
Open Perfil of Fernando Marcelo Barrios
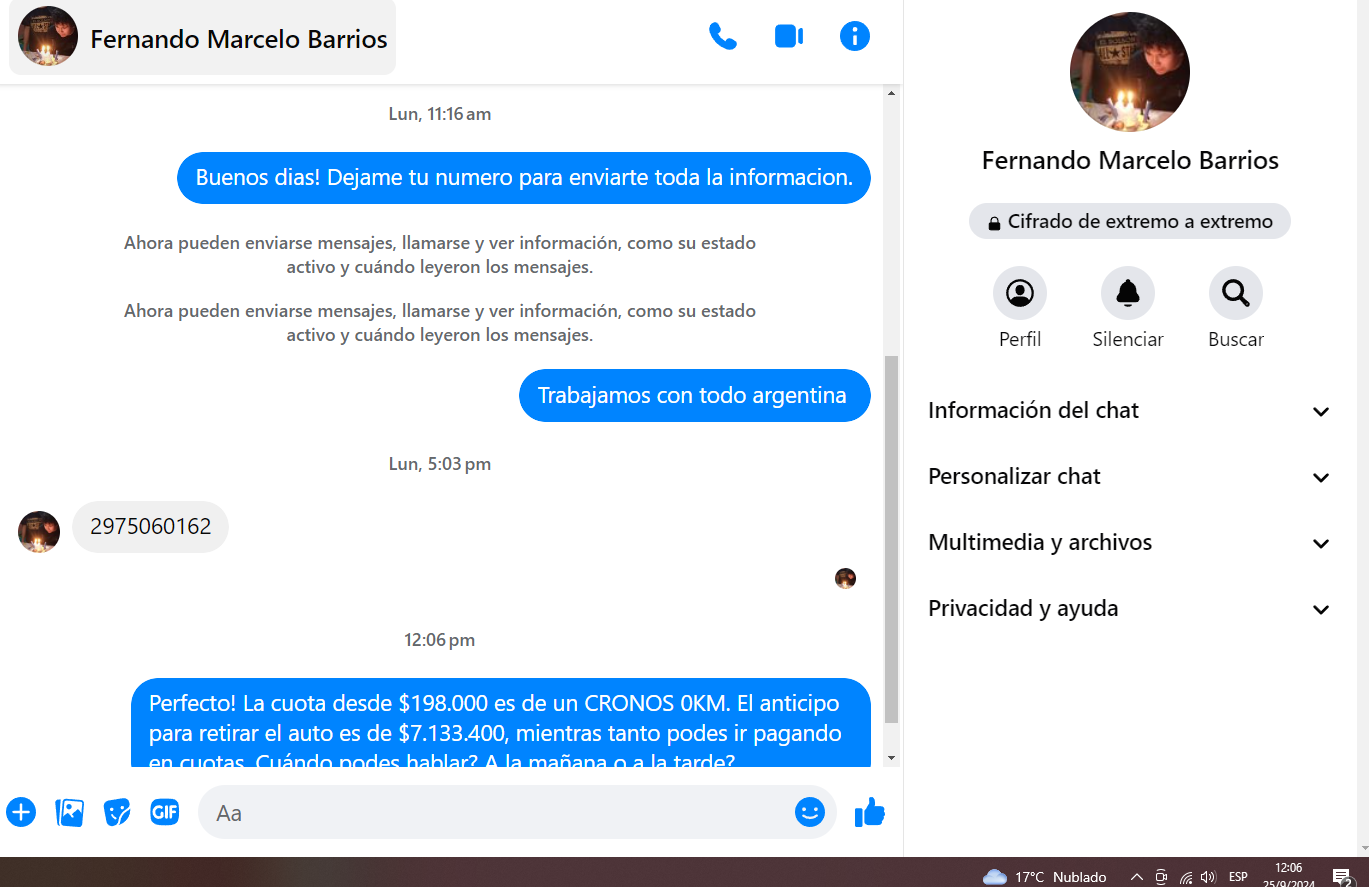pyautogui.click(x=1019, y=294)
